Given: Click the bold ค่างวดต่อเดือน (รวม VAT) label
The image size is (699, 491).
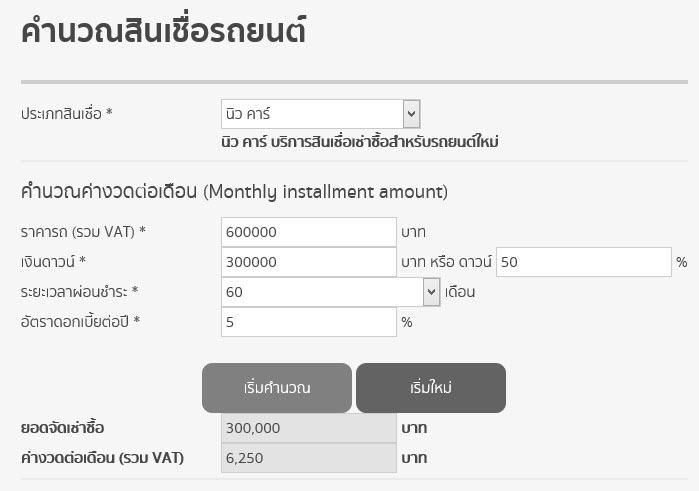Looking at the screenshot, I should 103,458.
